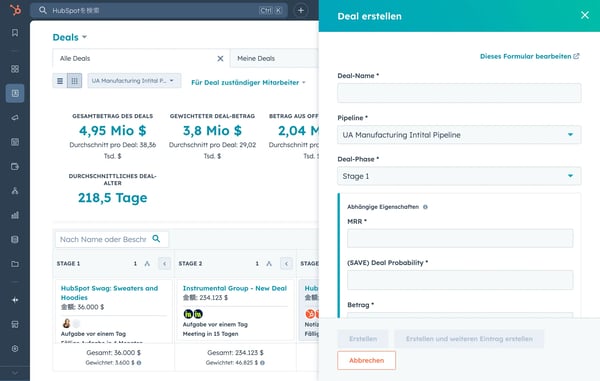600x381 pixels.
Task: Click Dieses Formular bearbeiten link
Action: (x=530, y=56)
